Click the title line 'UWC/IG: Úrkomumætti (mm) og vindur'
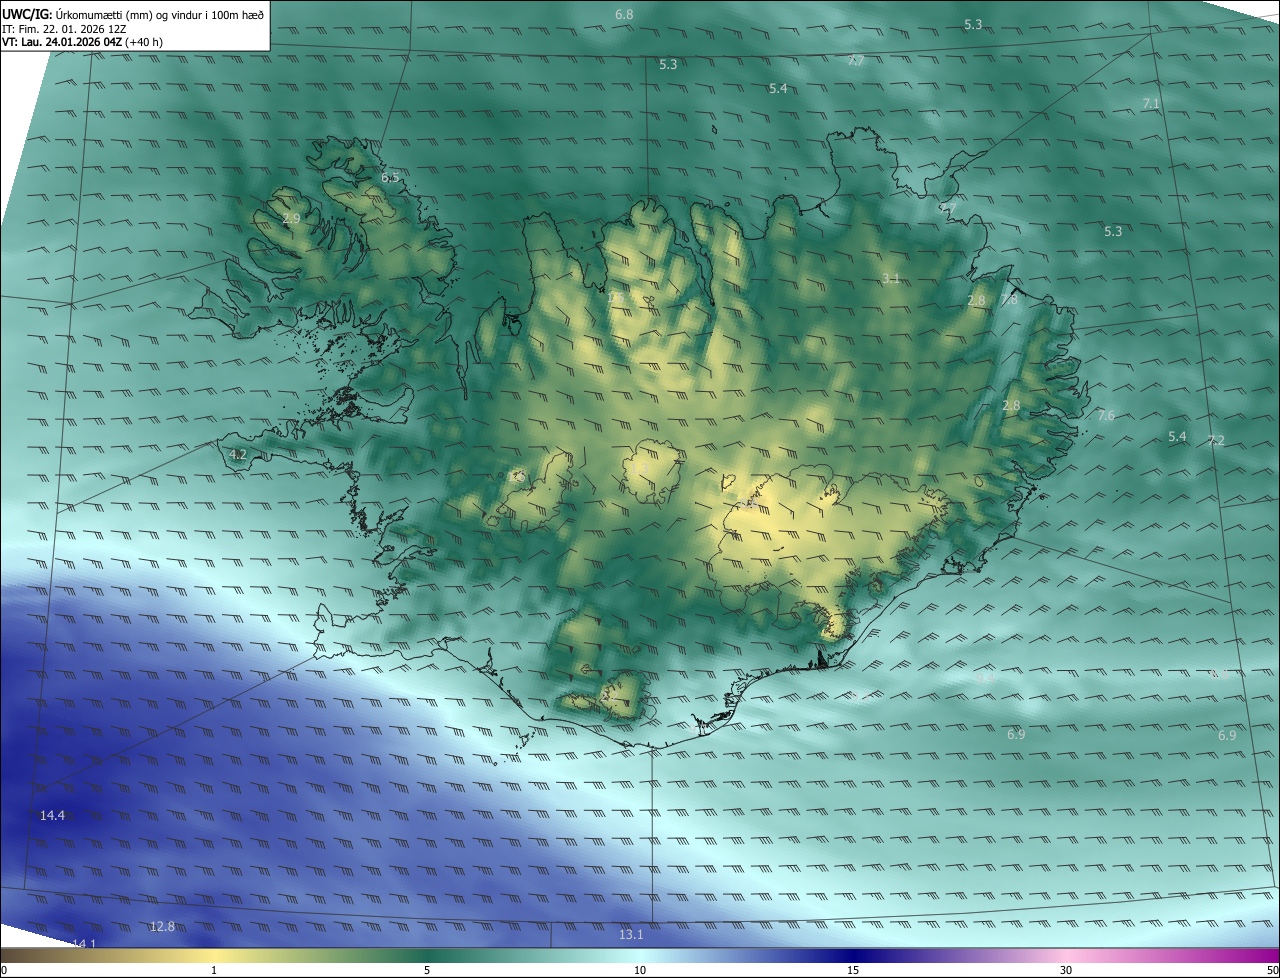The height and width of the screenshot is (978, 1280). pos(133,14)
